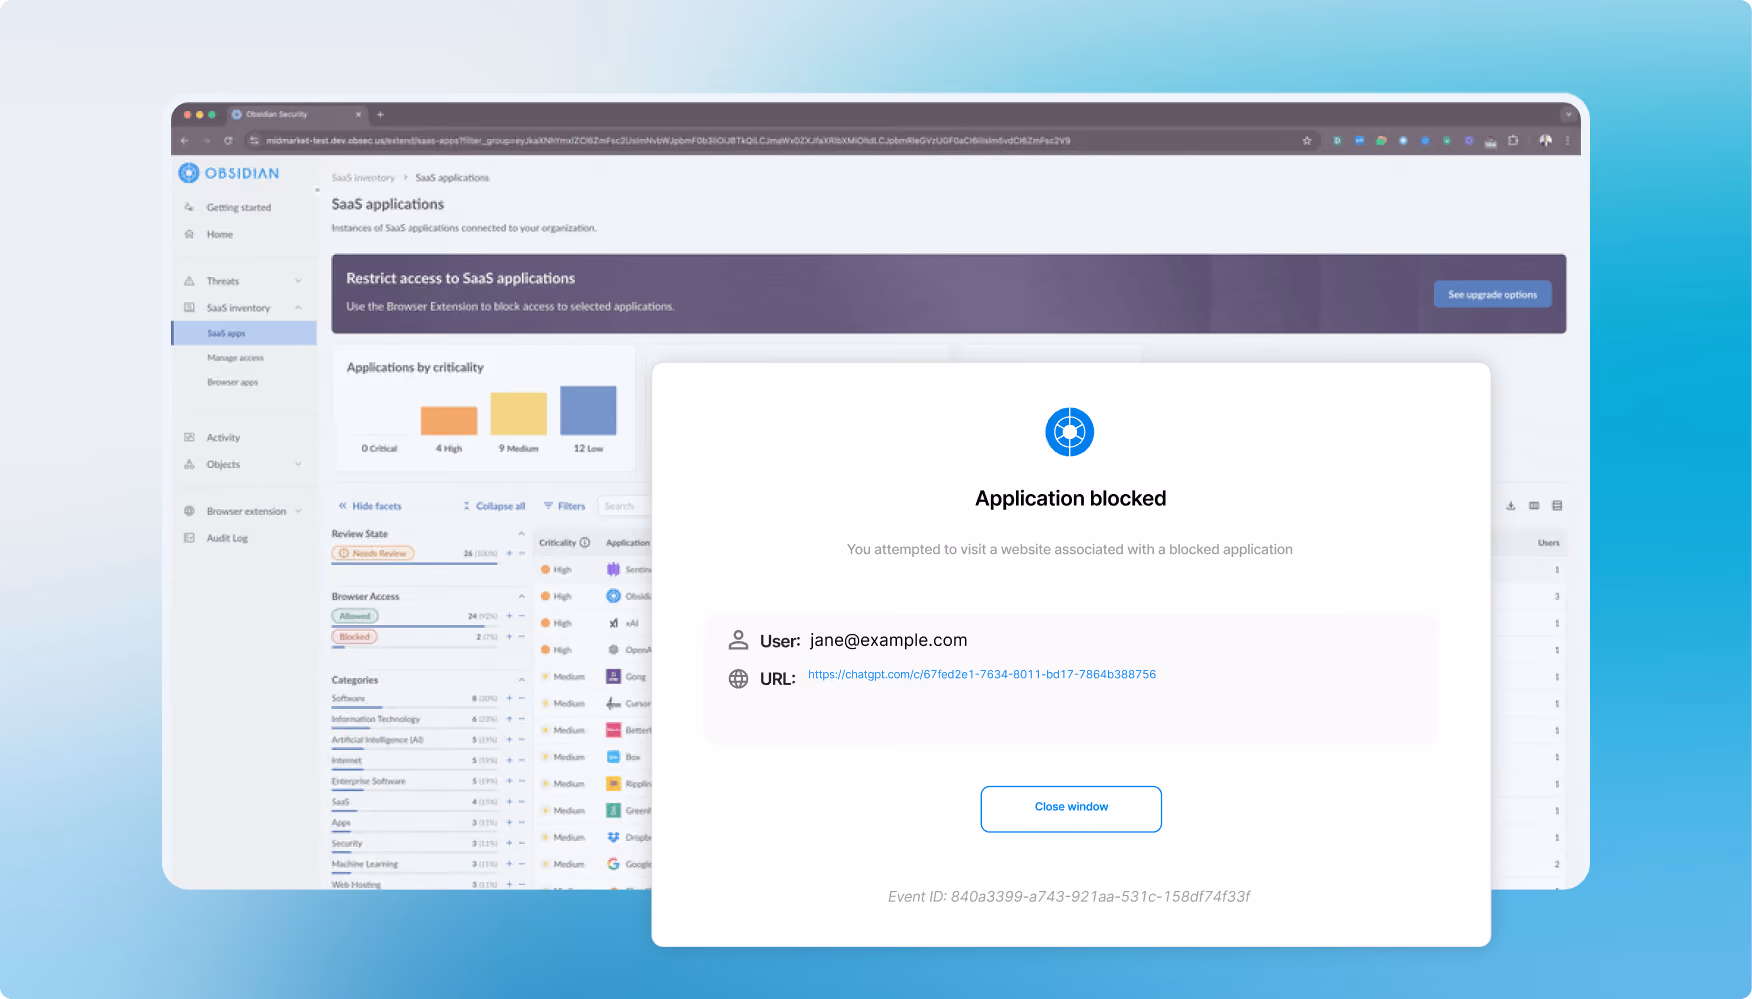
Task: Select the Blocked facet chip
Action: tap(355, 638)
